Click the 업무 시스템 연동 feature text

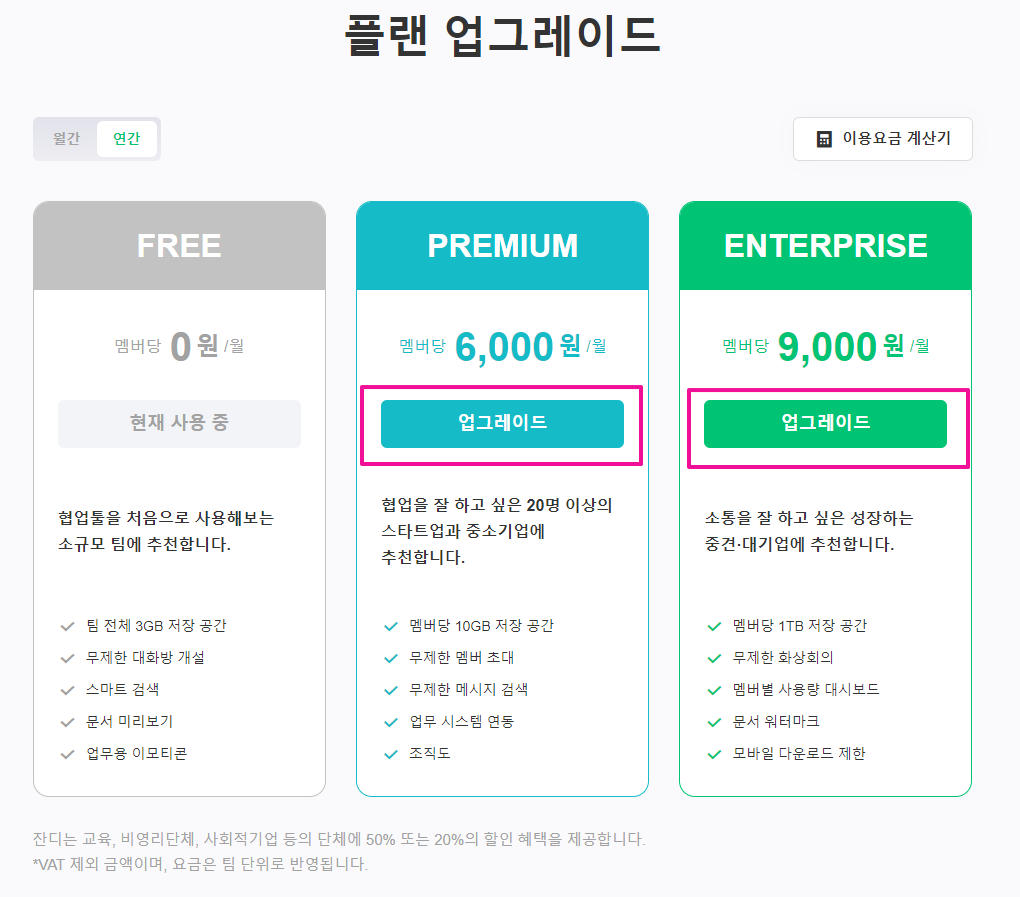(x=462, y=721)
